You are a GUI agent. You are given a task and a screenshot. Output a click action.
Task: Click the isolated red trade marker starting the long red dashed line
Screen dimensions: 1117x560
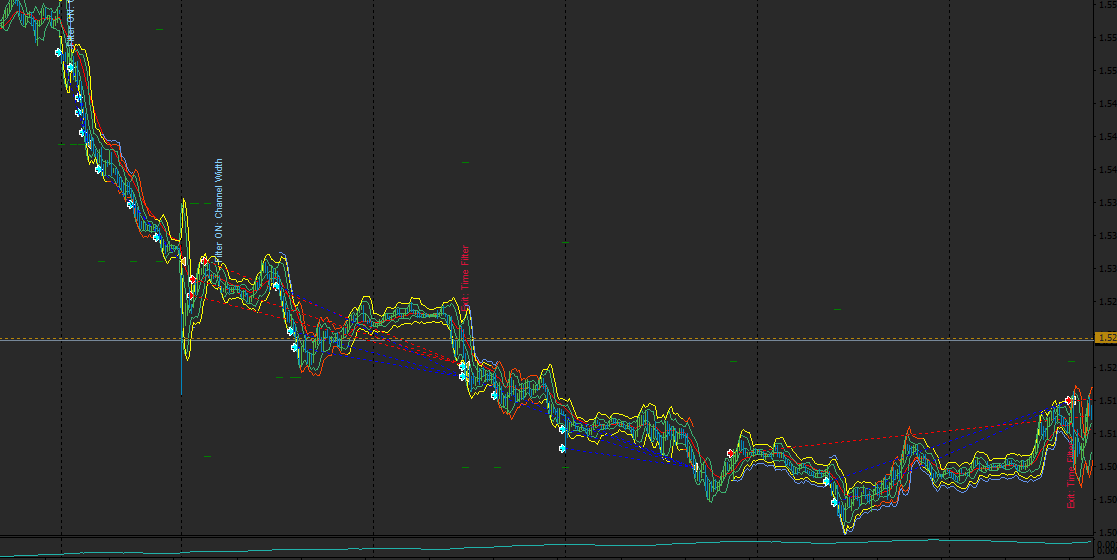[730, 453]
